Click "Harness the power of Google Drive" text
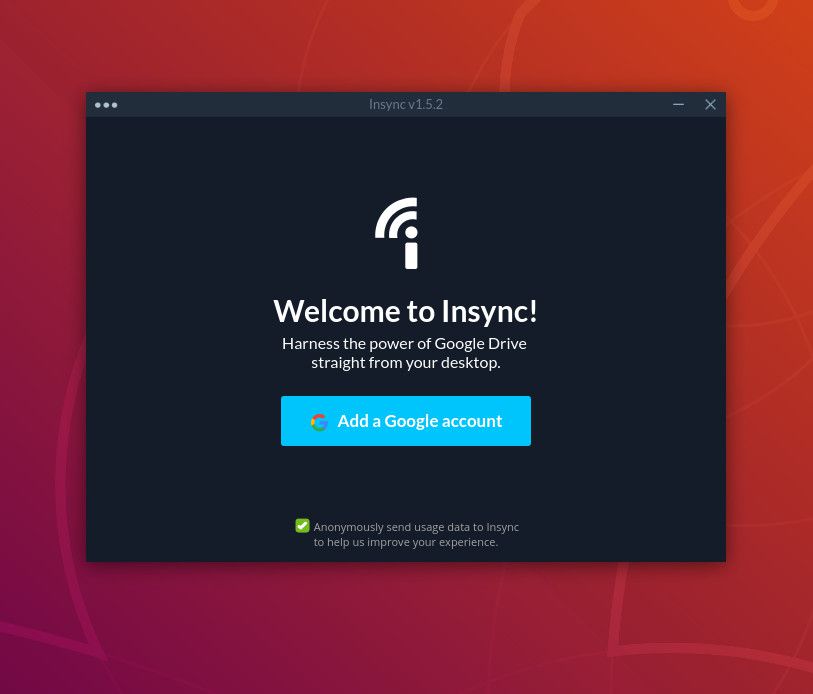The width and height of the screenshot is (813, 694). (404, 343)
